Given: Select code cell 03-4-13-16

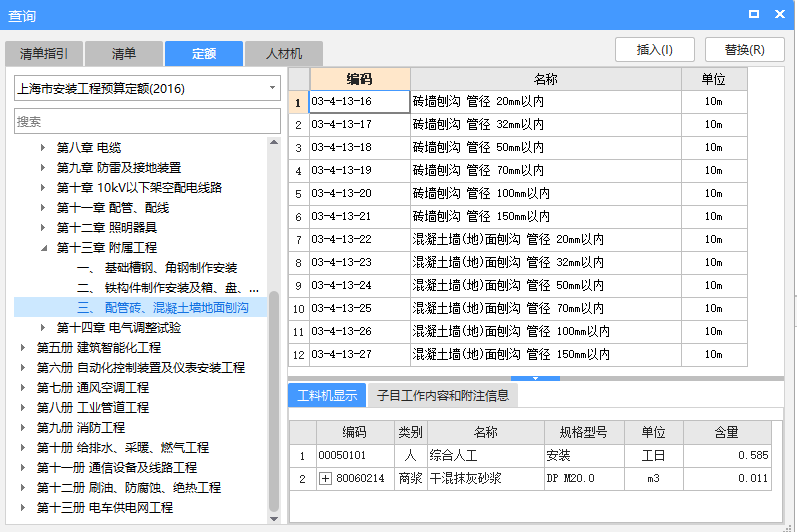Looking at the screenshot, I should [360, 102].
